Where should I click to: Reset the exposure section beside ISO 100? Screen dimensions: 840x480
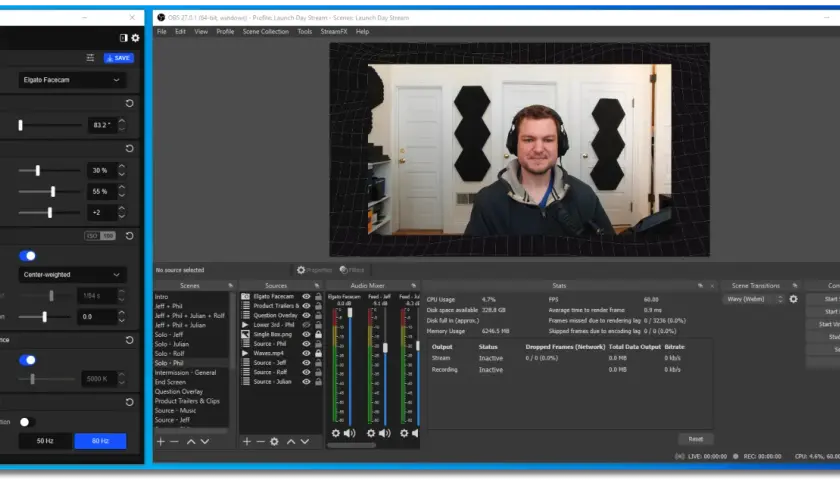pyautogui.click(x=129, y=236)
